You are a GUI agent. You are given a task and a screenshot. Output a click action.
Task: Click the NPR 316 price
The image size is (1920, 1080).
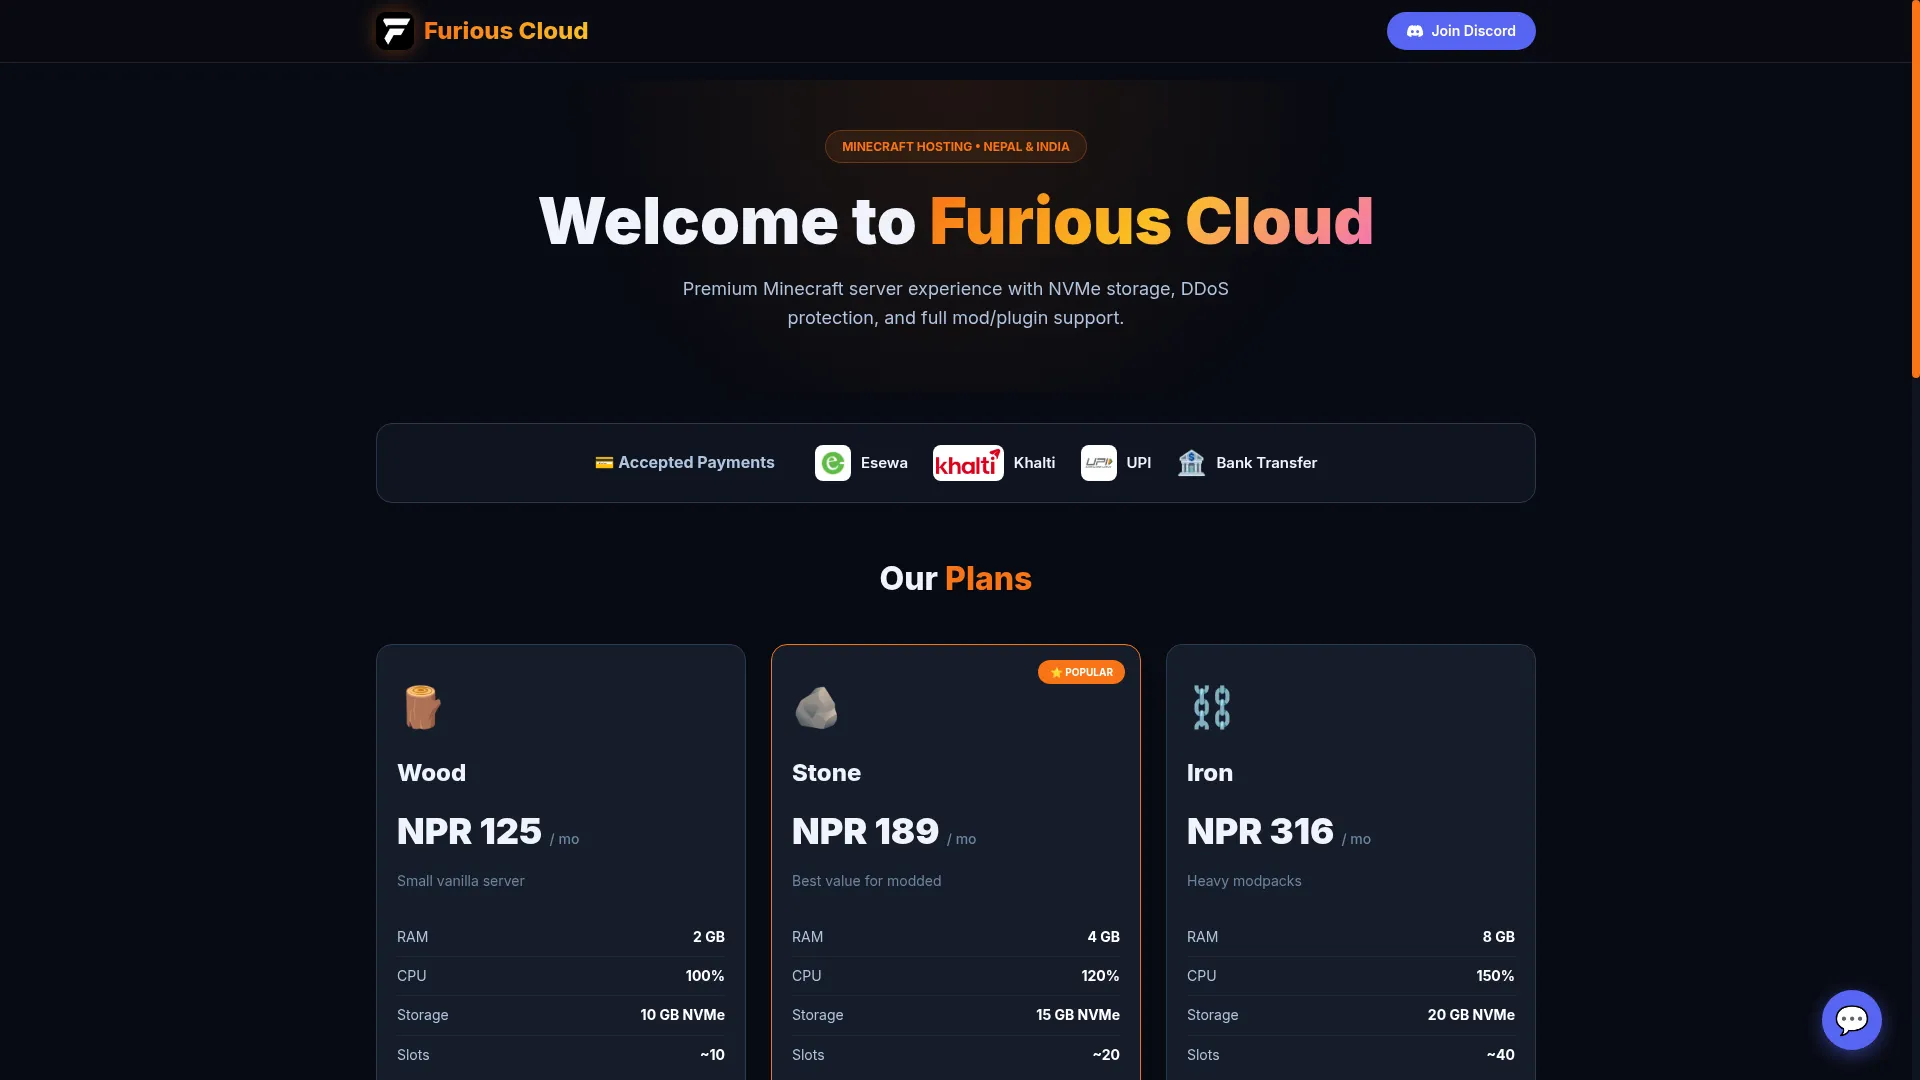[x=1260, y=831]
